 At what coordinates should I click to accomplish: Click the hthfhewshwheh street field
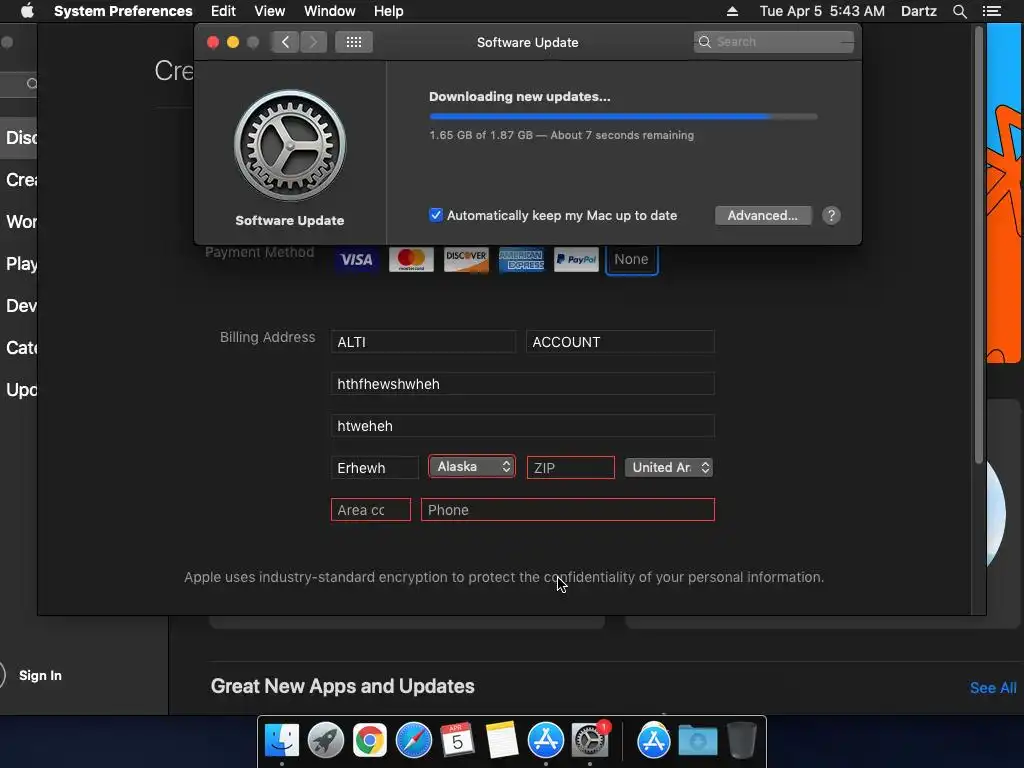pos(522,384)
